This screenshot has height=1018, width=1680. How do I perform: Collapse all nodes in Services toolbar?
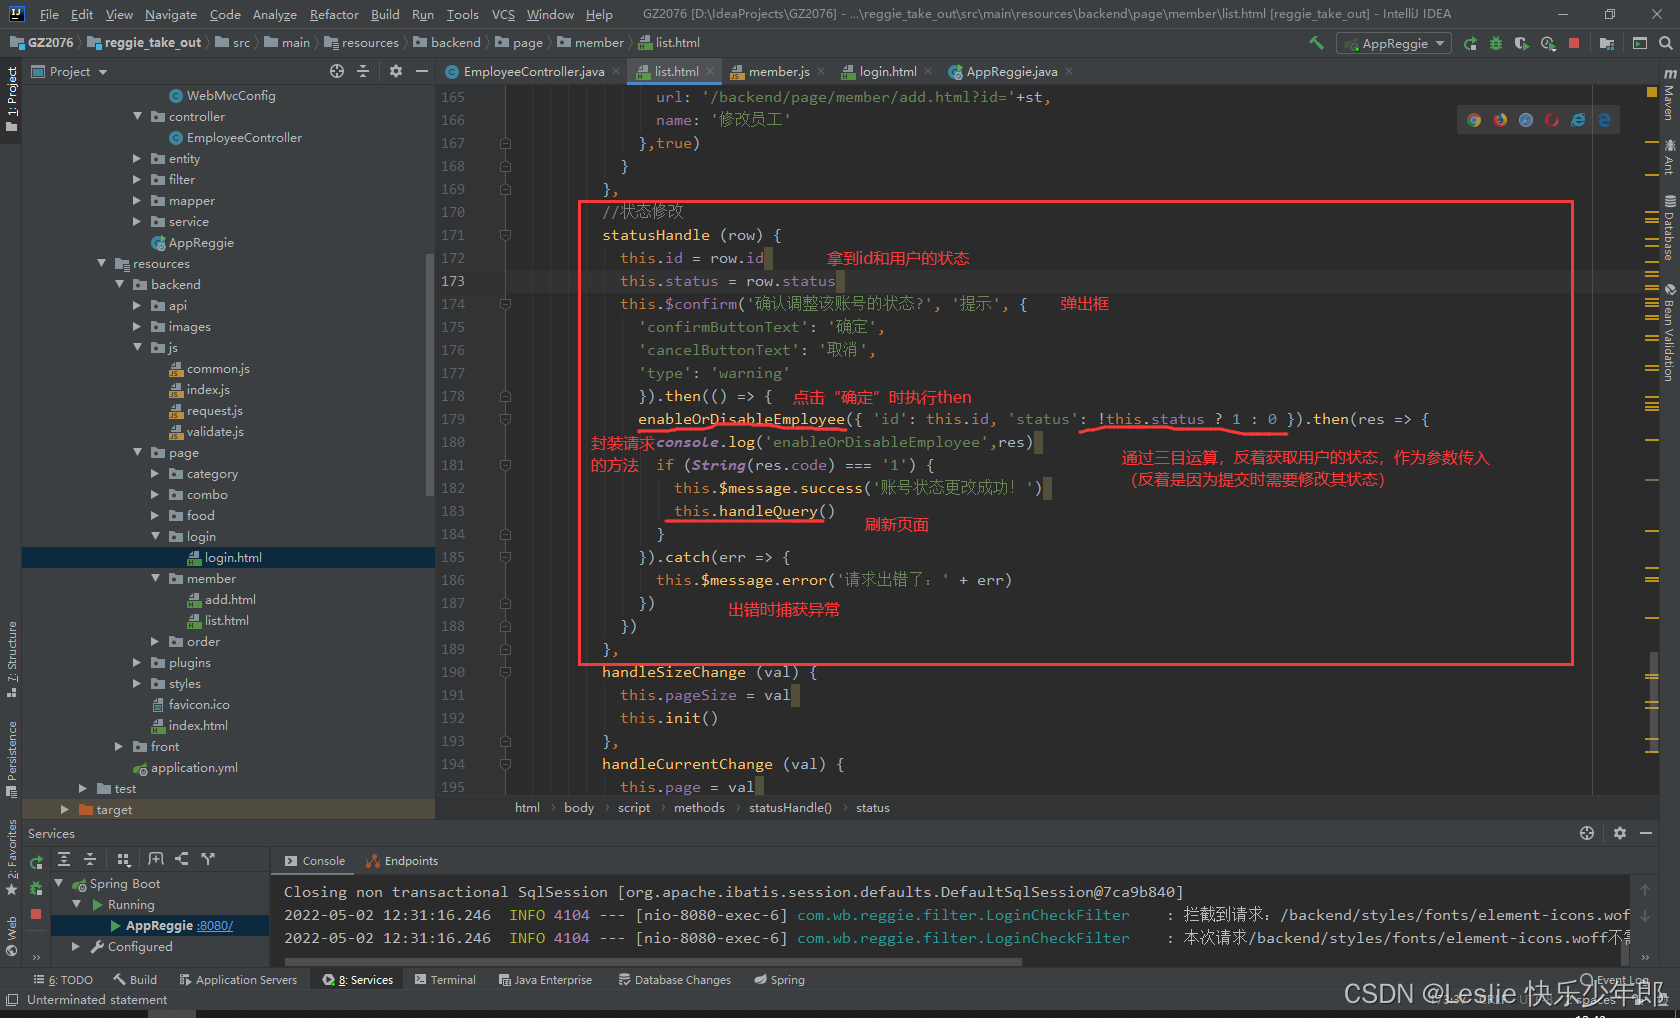(x=90, y=859)
